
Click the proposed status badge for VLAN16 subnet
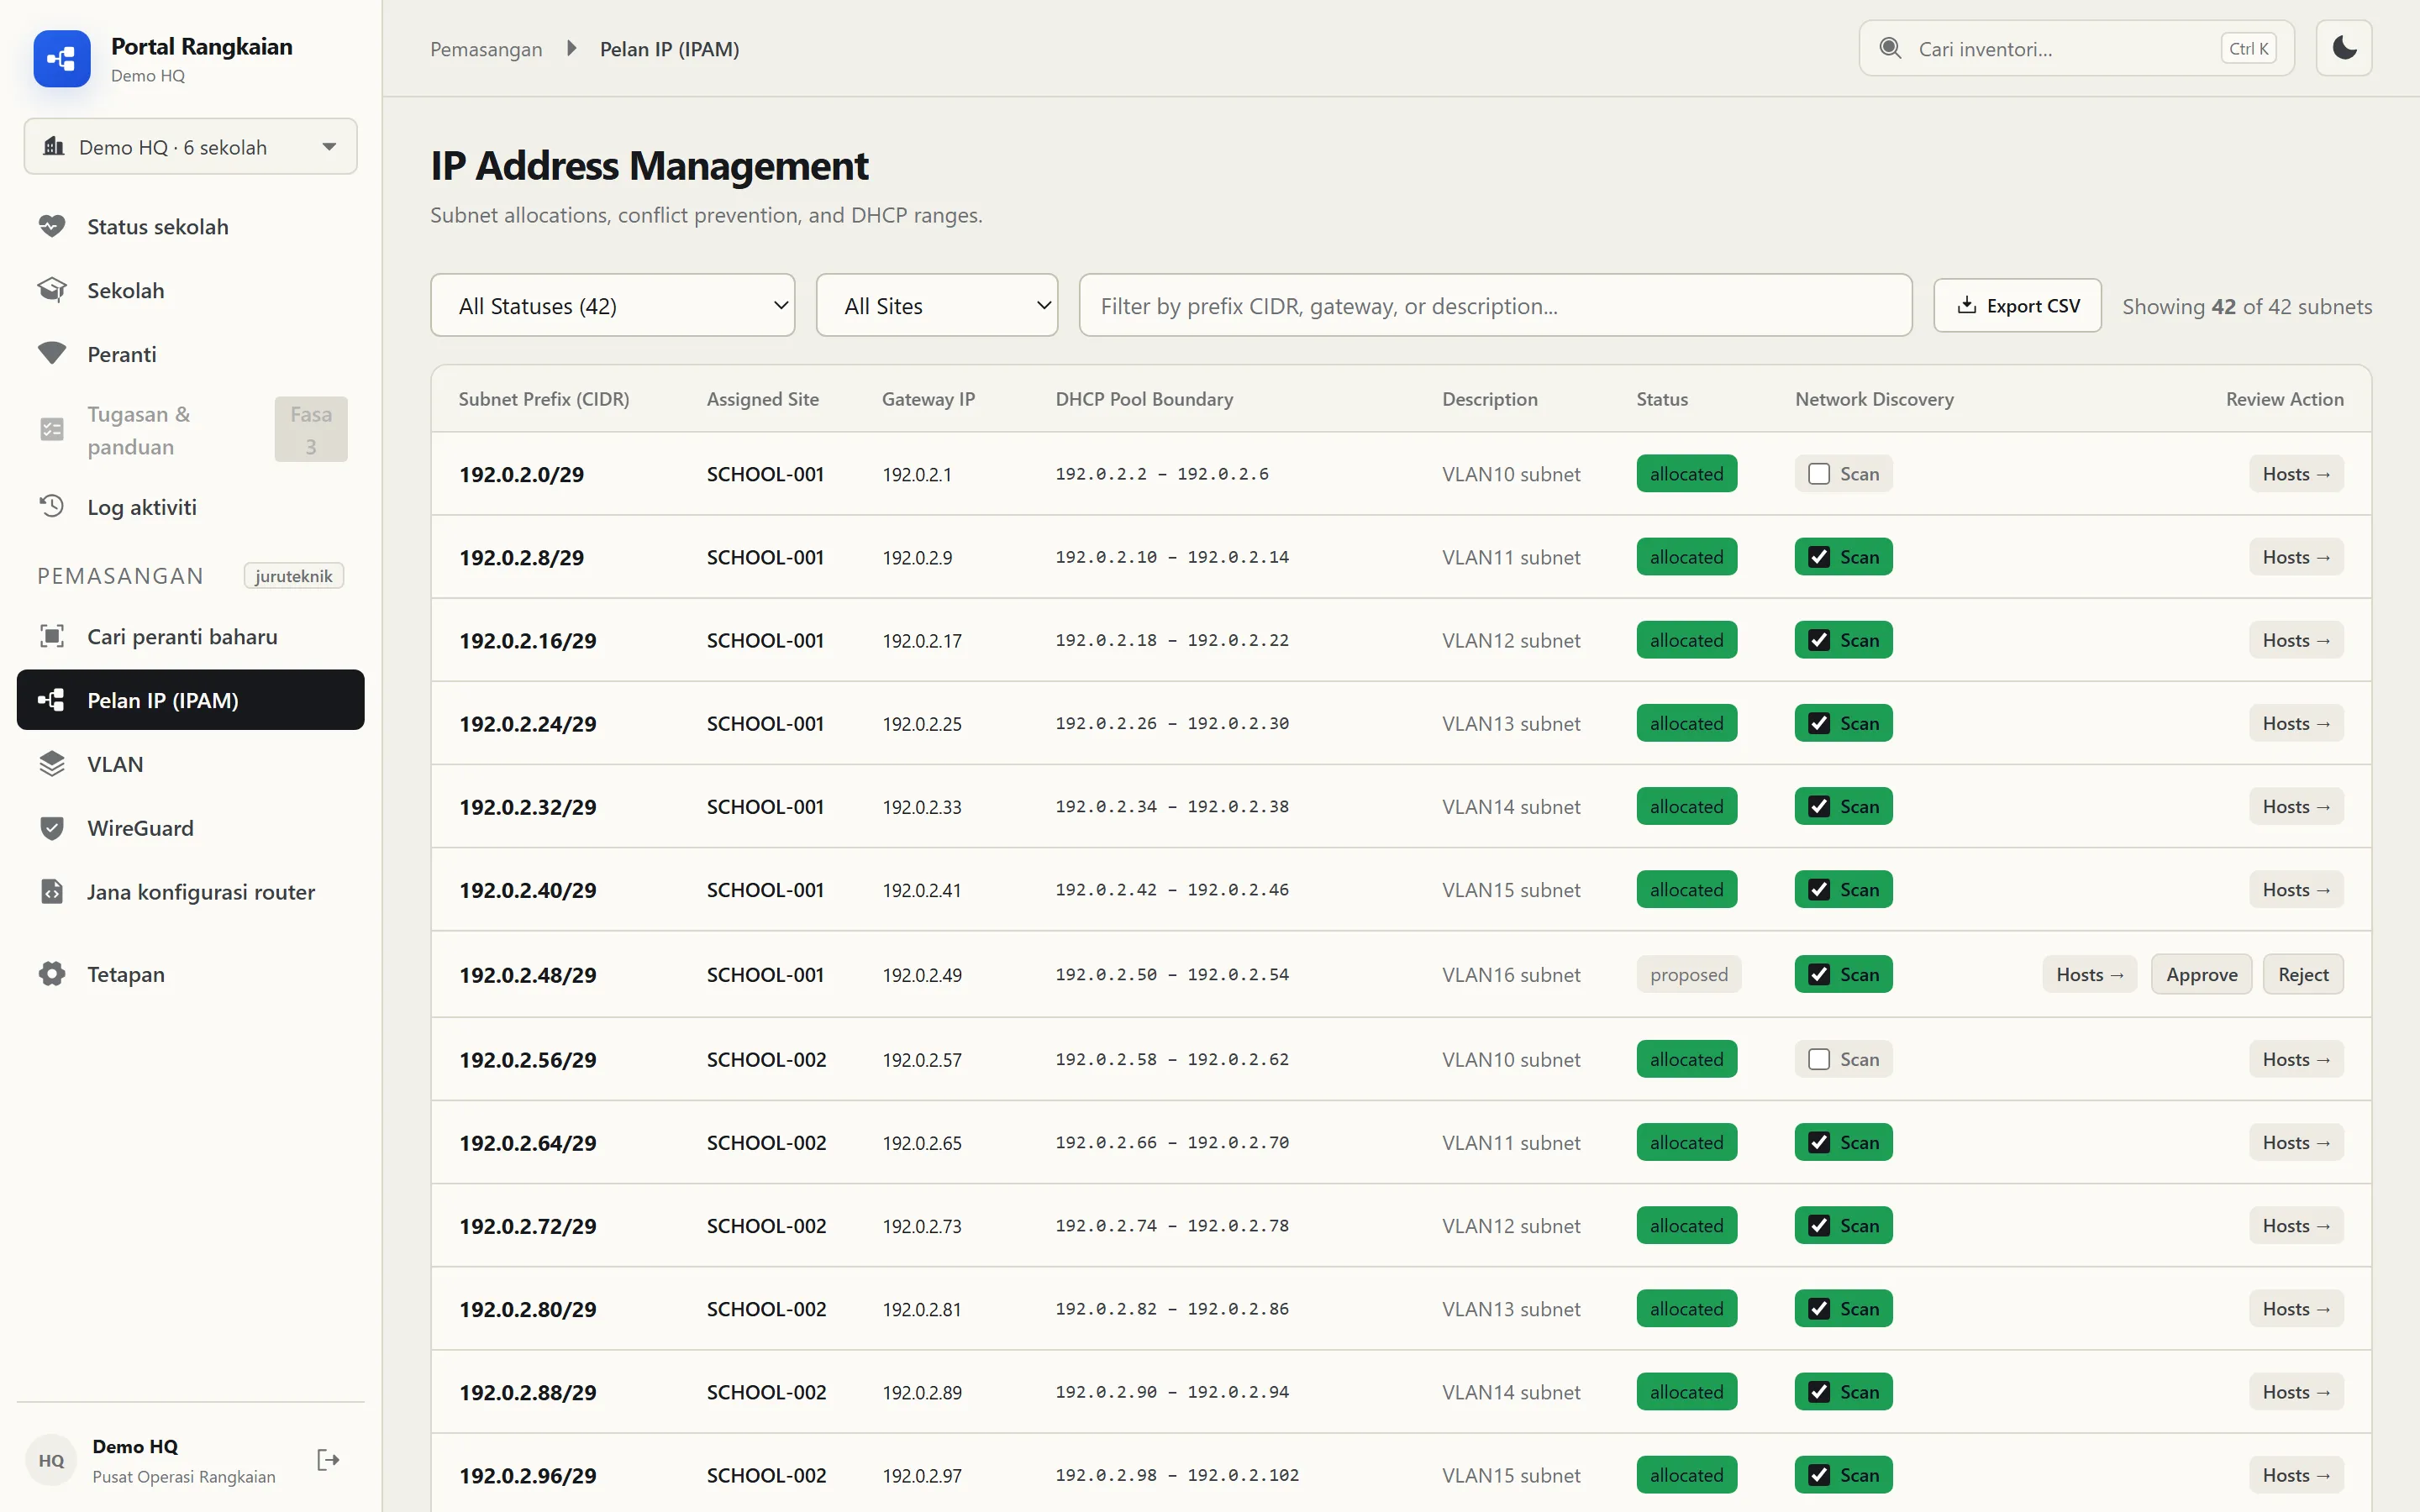(x=1688, y=974)
